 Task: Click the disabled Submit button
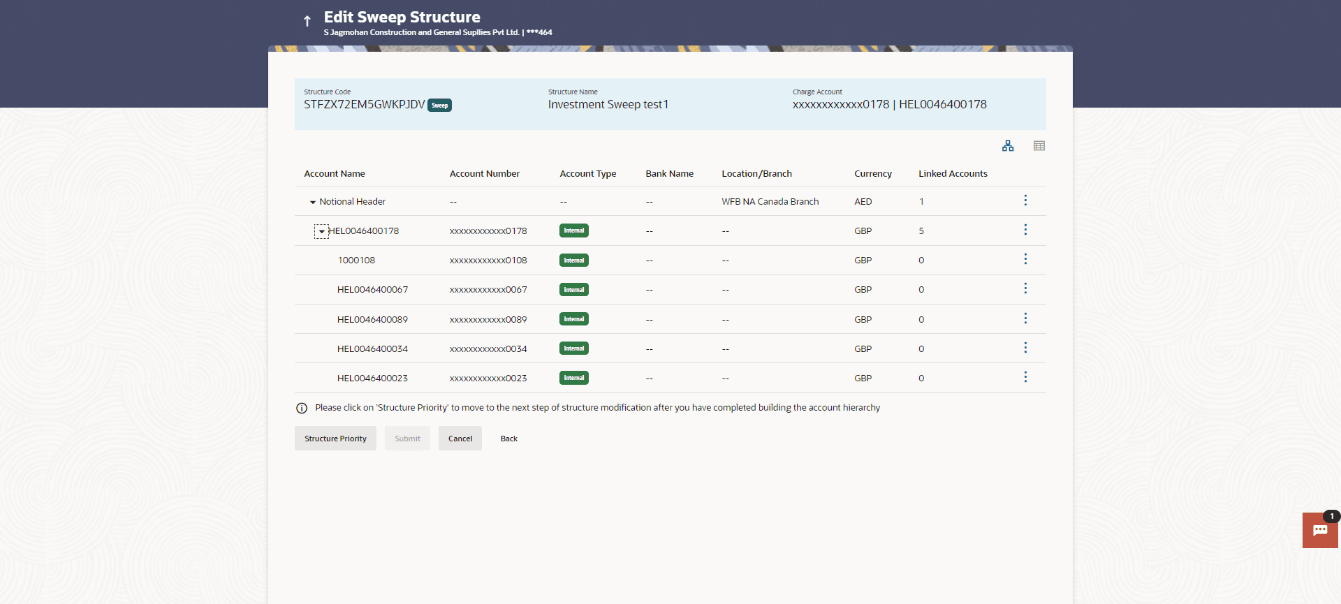tap(407, 438)
